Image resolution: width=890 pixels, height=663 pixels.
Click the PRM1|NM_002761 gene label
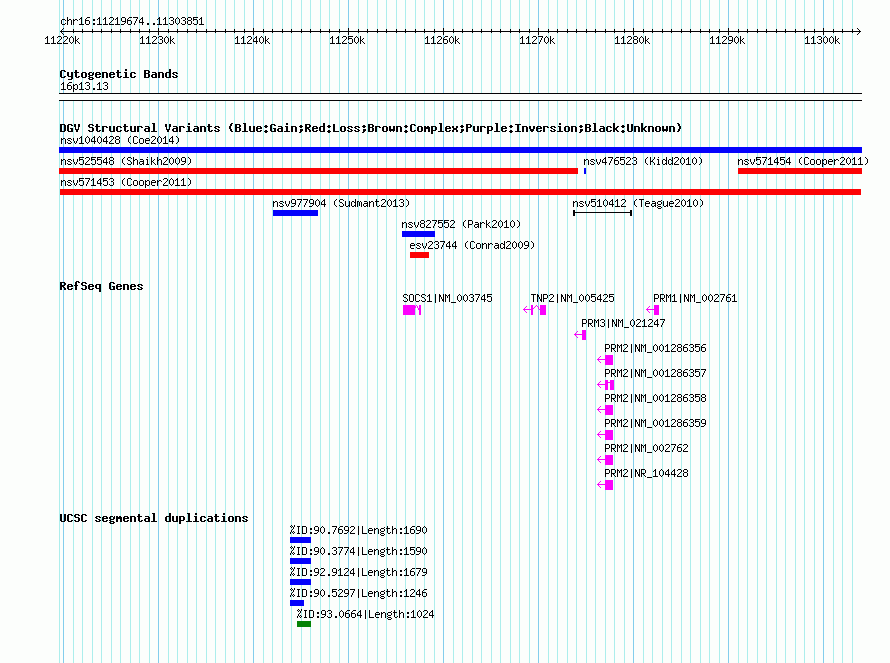coord(695,299)
